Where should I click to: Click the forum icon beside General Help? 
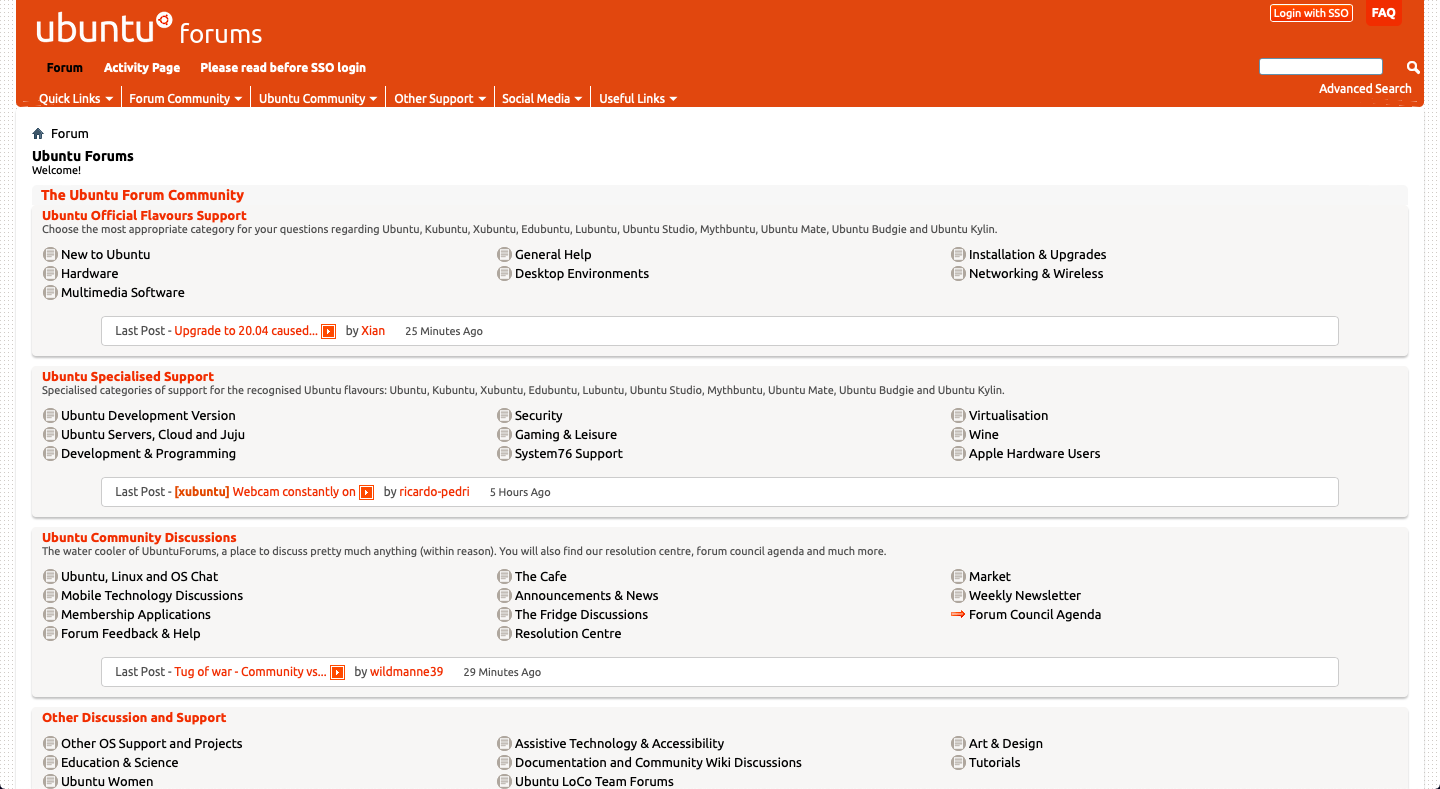tap(504, 255)
